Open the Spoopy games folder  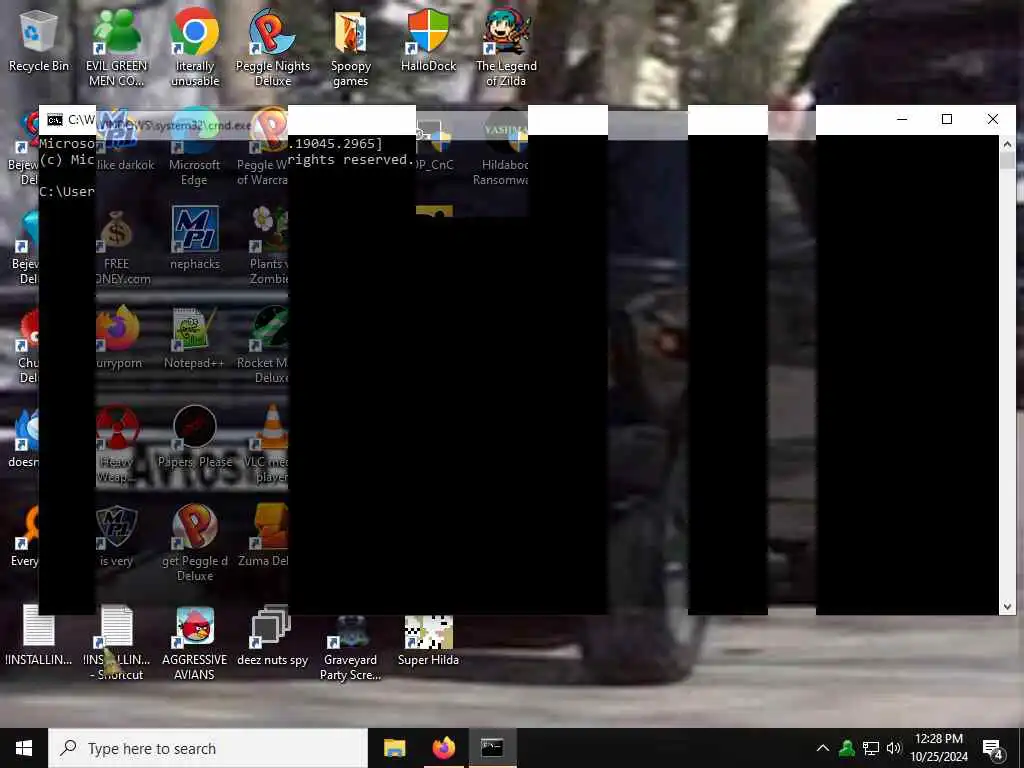351,49
